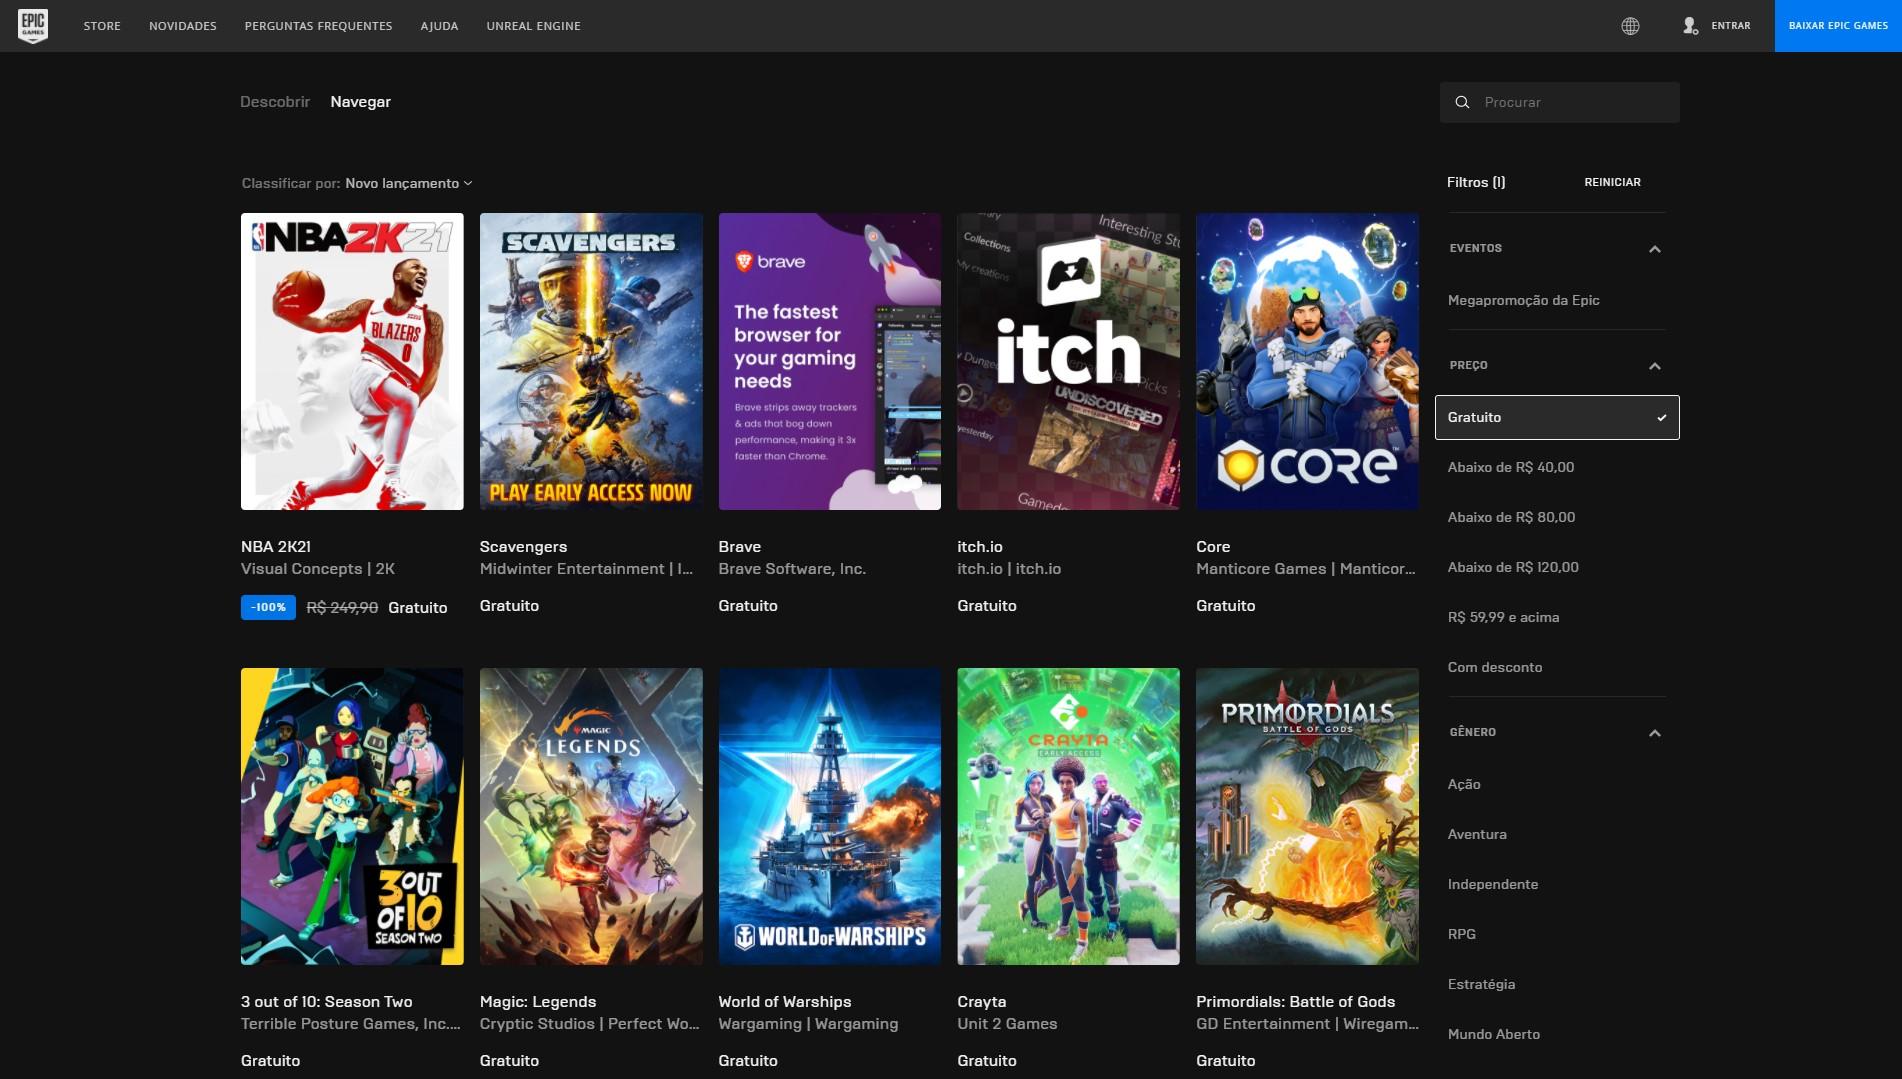
Task: Click the Core title link
Action: 1213,547
